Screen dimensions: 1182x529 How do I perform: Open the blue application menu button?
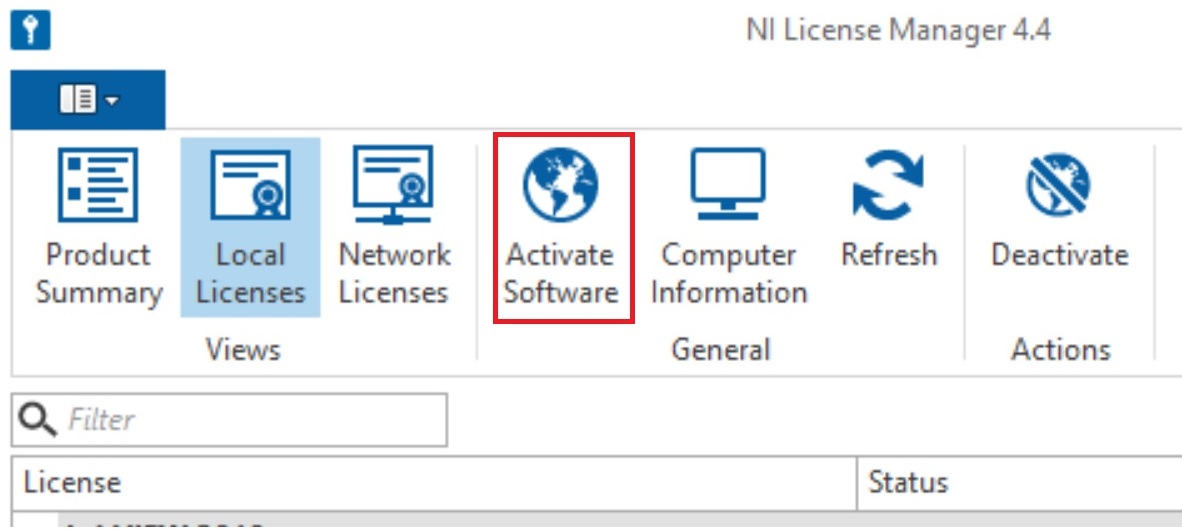click(87, 99)
